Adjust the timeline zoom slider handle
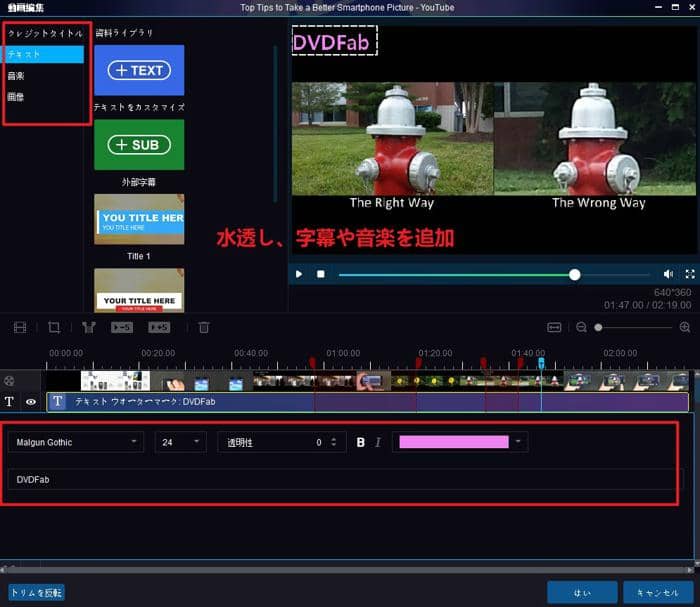Image resolution: width=700 pixels, height=607 pixels. (x=598, y=328)
